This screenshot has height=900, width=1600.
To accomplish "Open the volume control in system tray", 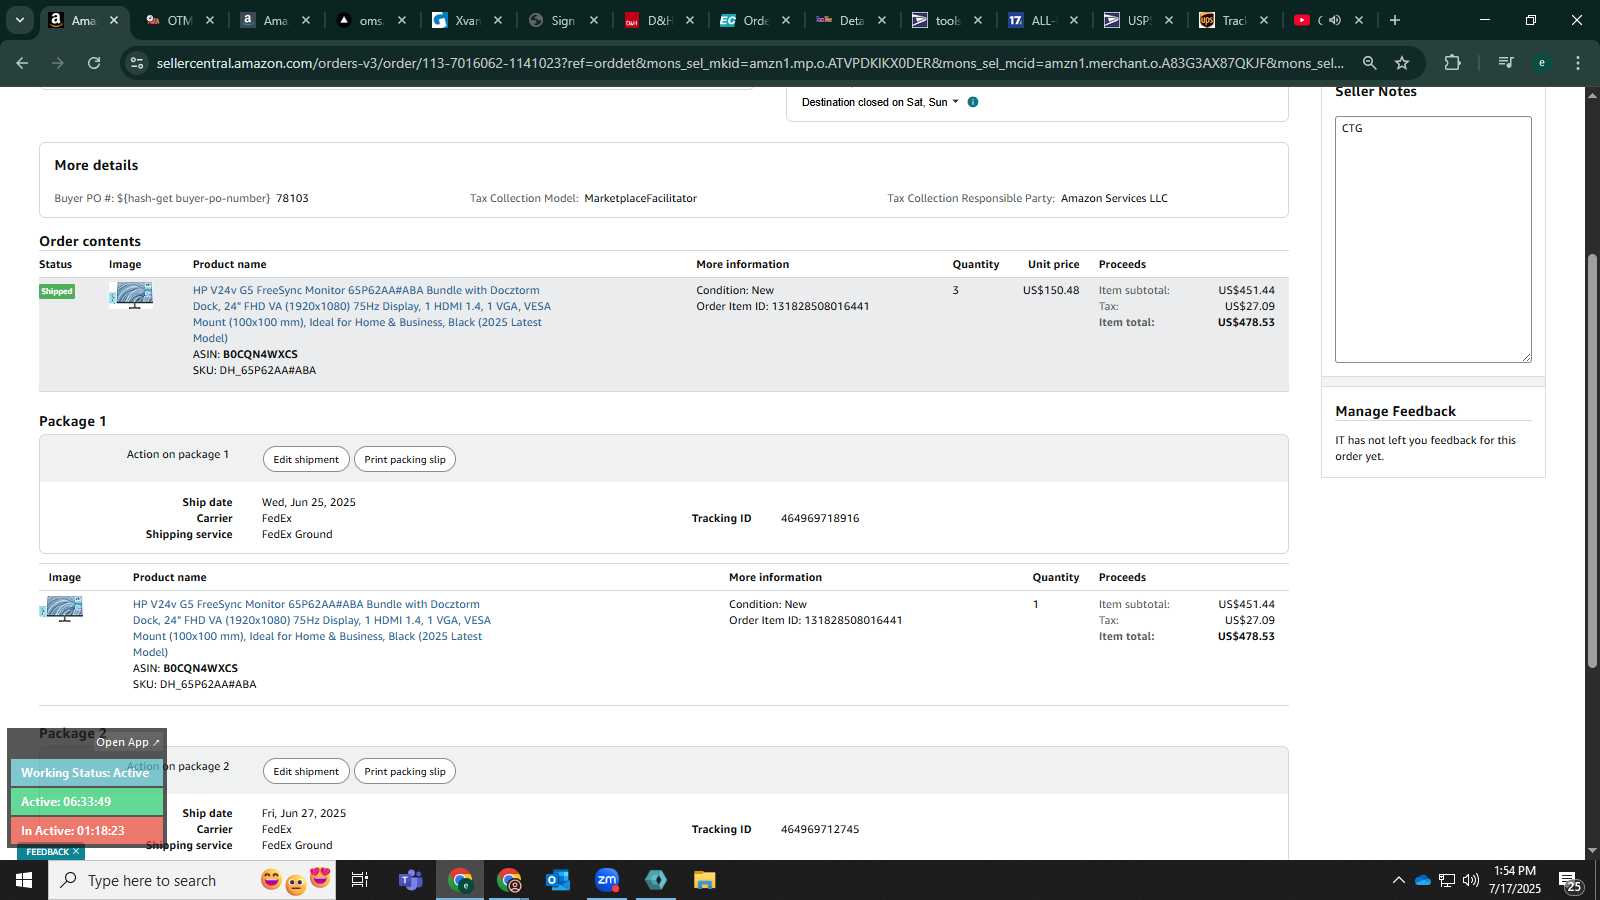I will point(1471,880).
